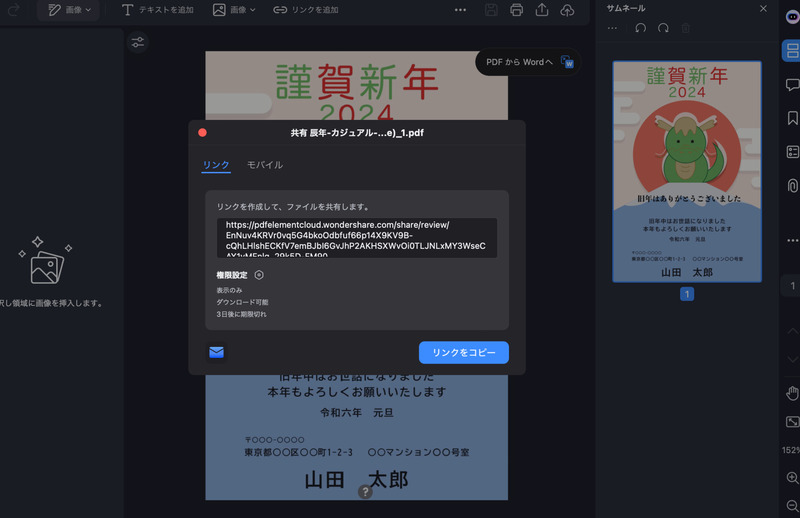This screenshot has width=800, height=518.
Task: Open the right sidebar more ellipsis
Action: (792, 240)
